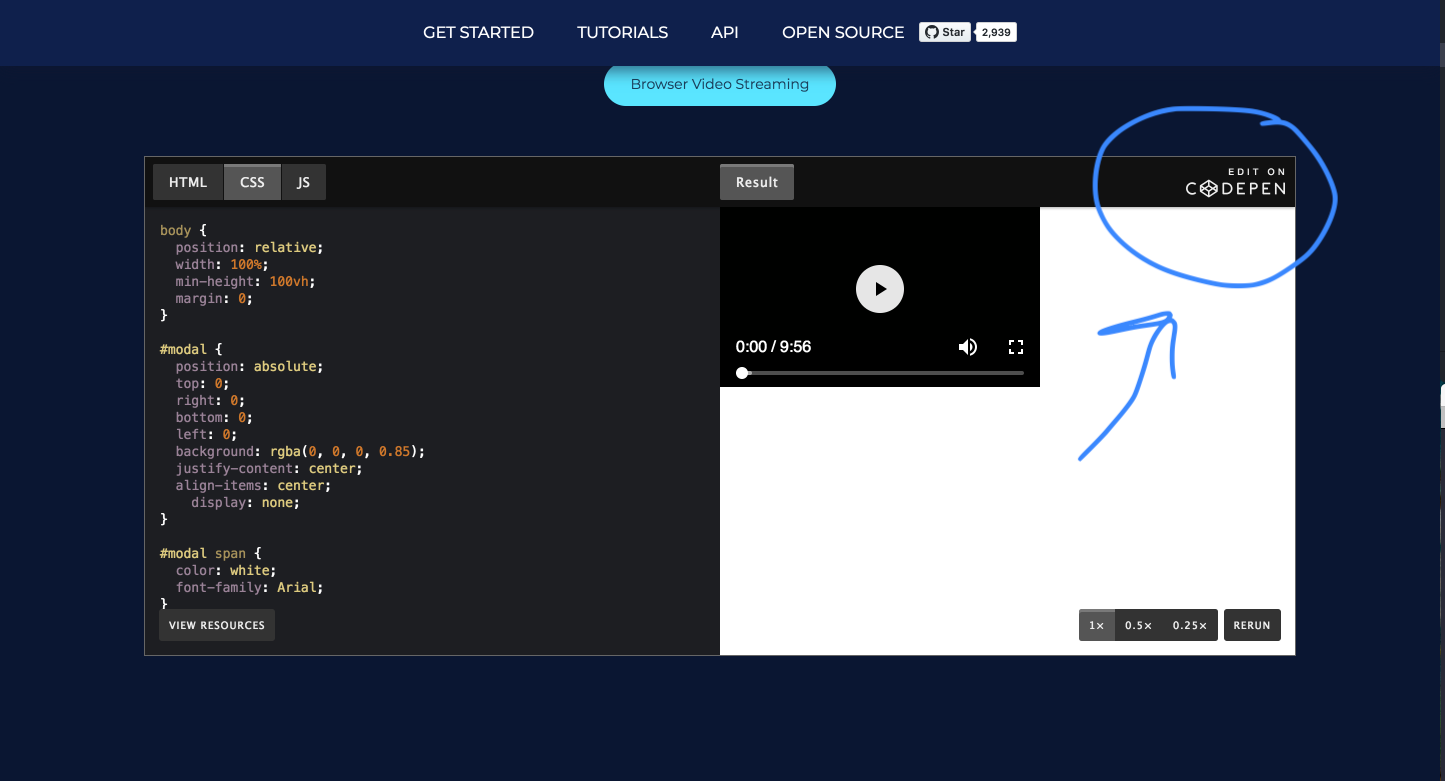Open the TUTORIALS navigation item
The width and height of the screenshot is (1445, 781).
coord(622,32)
